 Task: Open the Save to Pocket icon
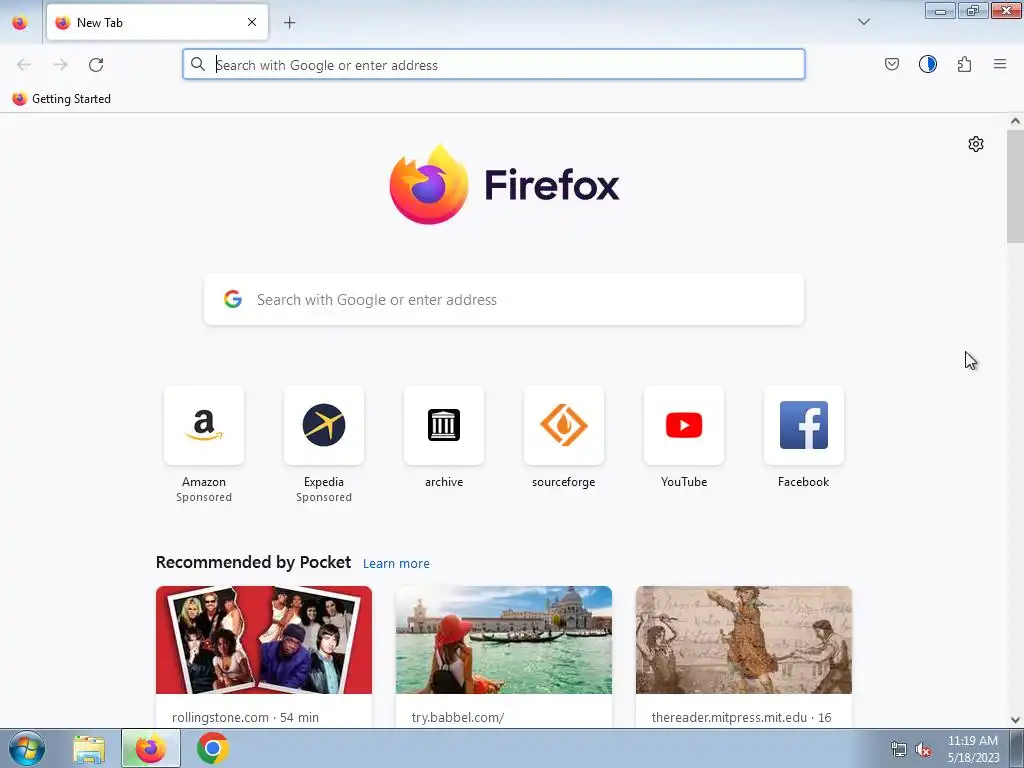[x=891, y=64]
